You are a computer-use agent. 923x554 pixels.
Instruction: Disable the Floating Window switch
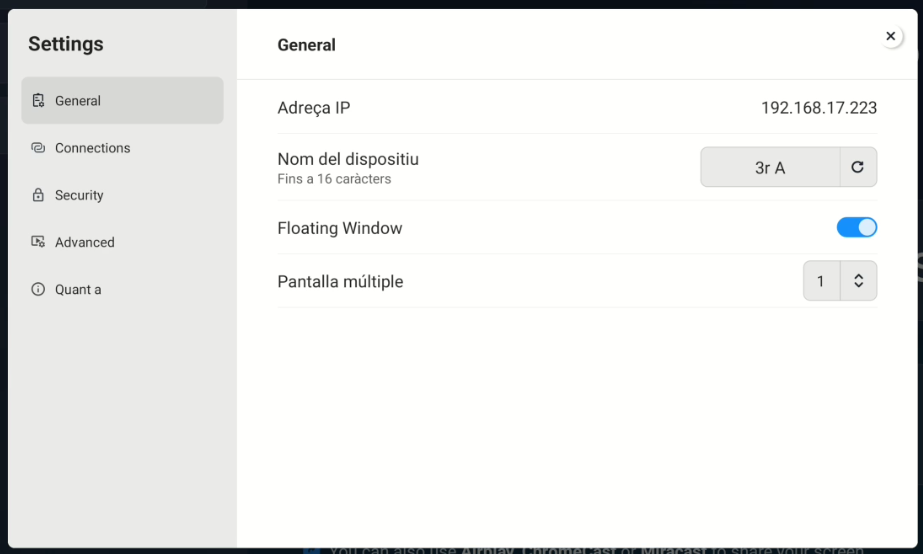[x=857, y=227]
